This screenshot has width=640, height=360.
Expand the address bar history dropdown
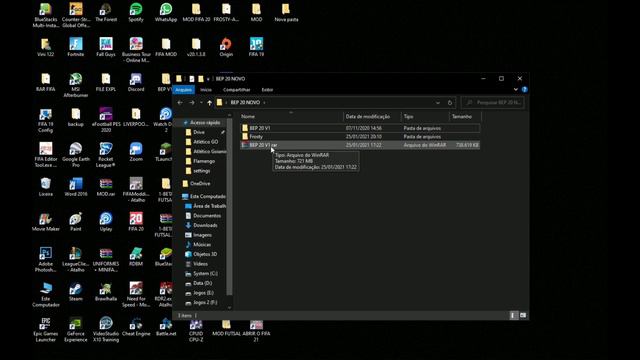(x=438, y=102)
